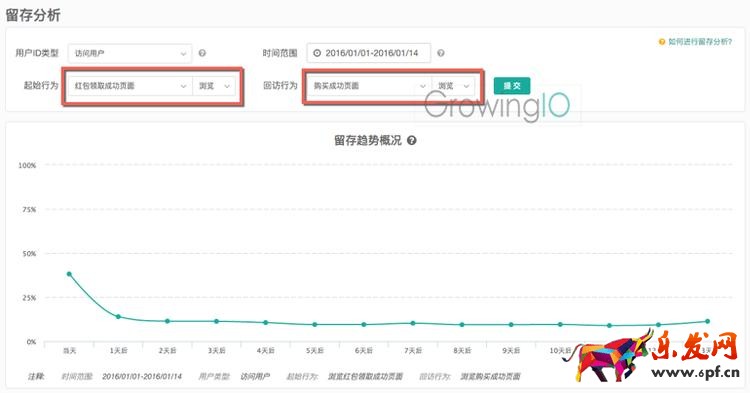Click the 7天后 x-axis label
The height and width of the screenshot is (393, 750).
tap(413, 351)
